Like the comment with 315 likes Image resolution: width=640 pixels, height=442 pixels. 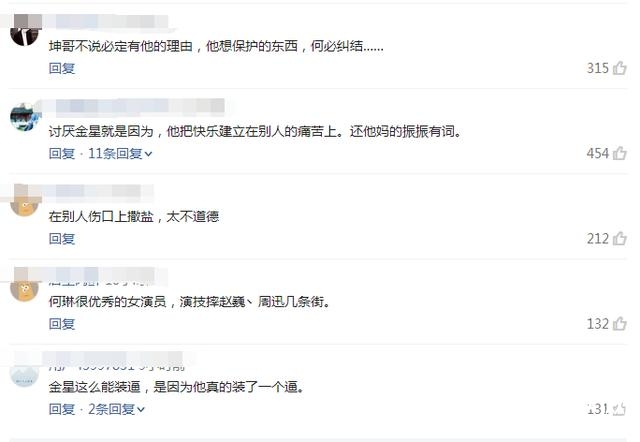[620, 68]
